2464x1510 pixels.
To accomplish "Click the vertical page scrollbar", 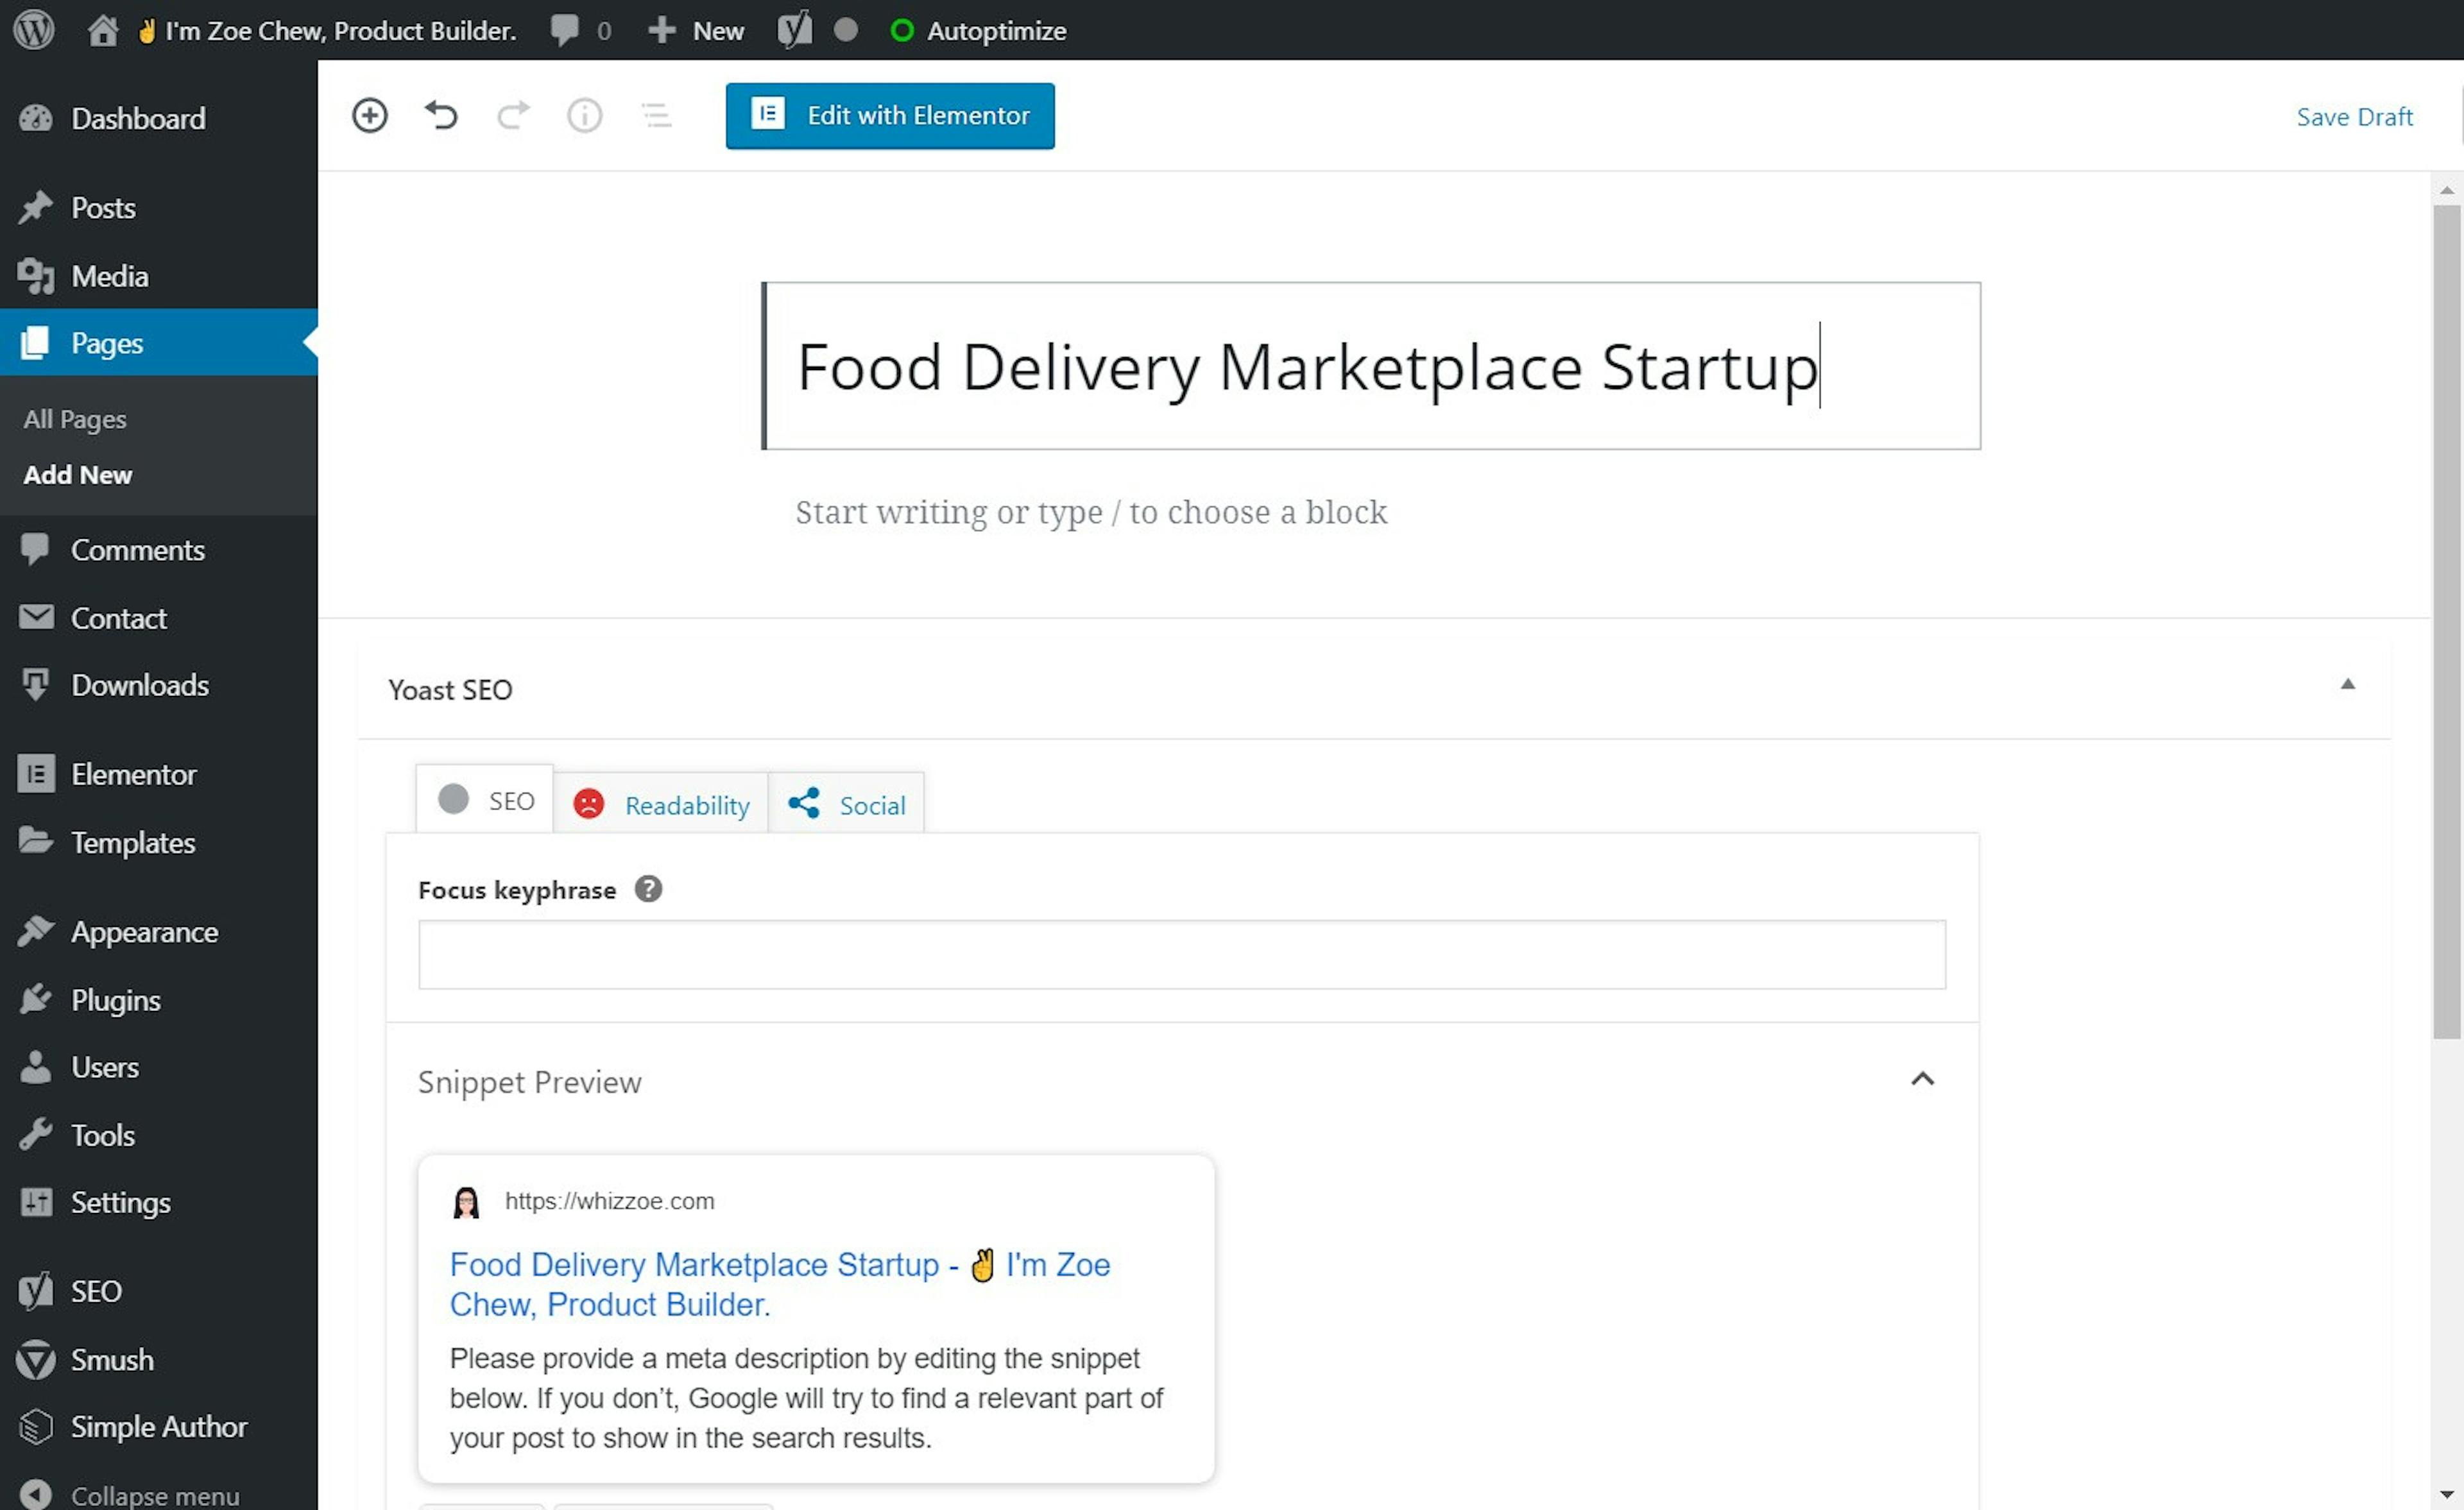I will tap(2446, 620).
